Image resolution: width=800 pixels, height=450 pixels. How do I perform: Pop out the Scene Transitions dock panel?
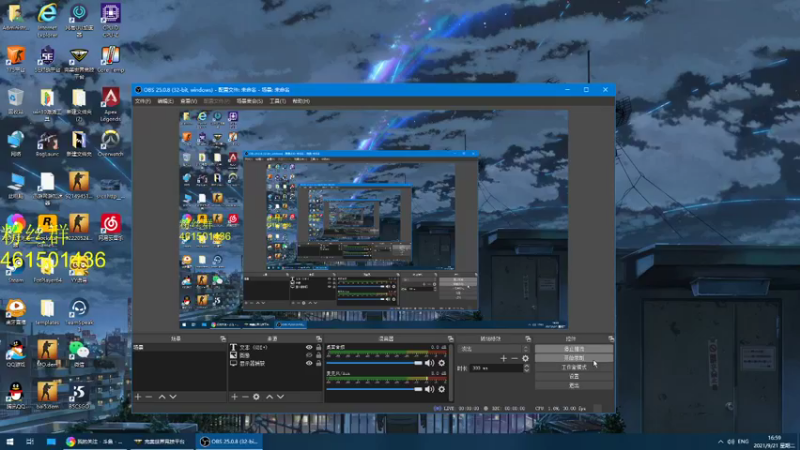click(528, 339)
